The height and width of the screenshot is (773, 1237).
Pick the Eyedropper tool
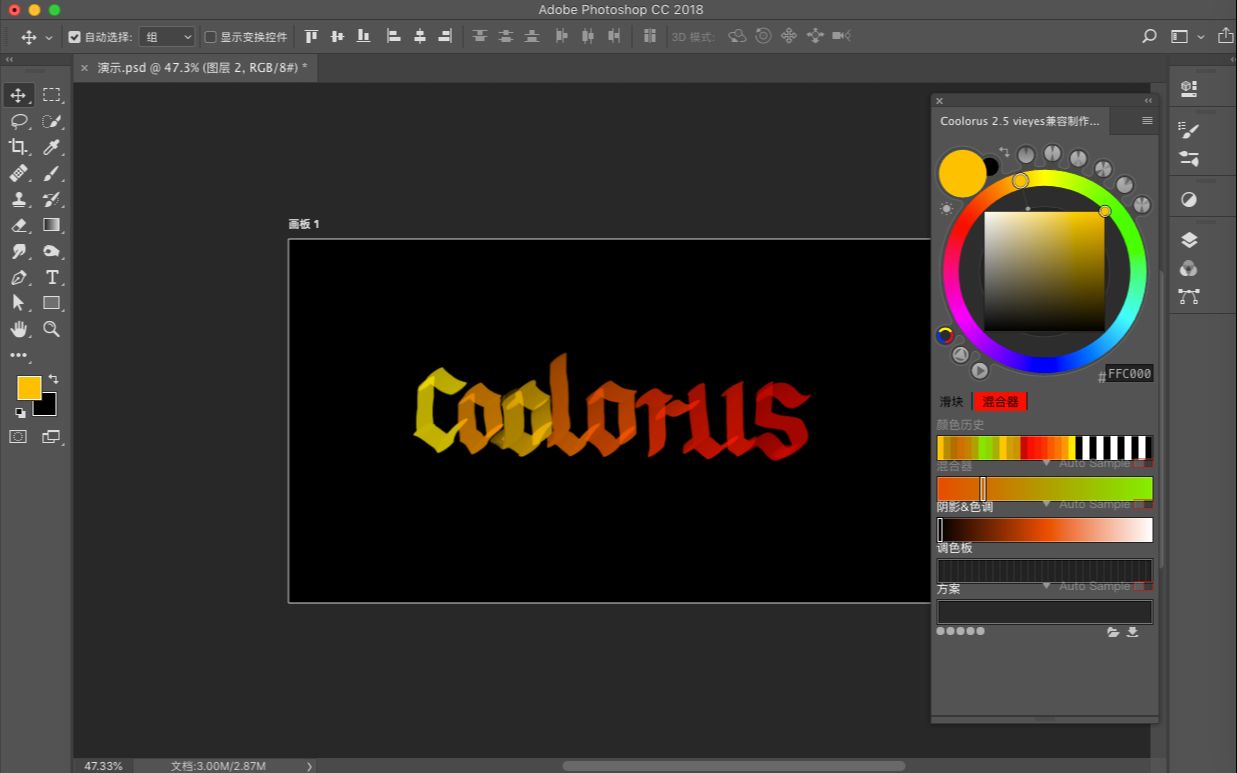click(x=52, y=147)
